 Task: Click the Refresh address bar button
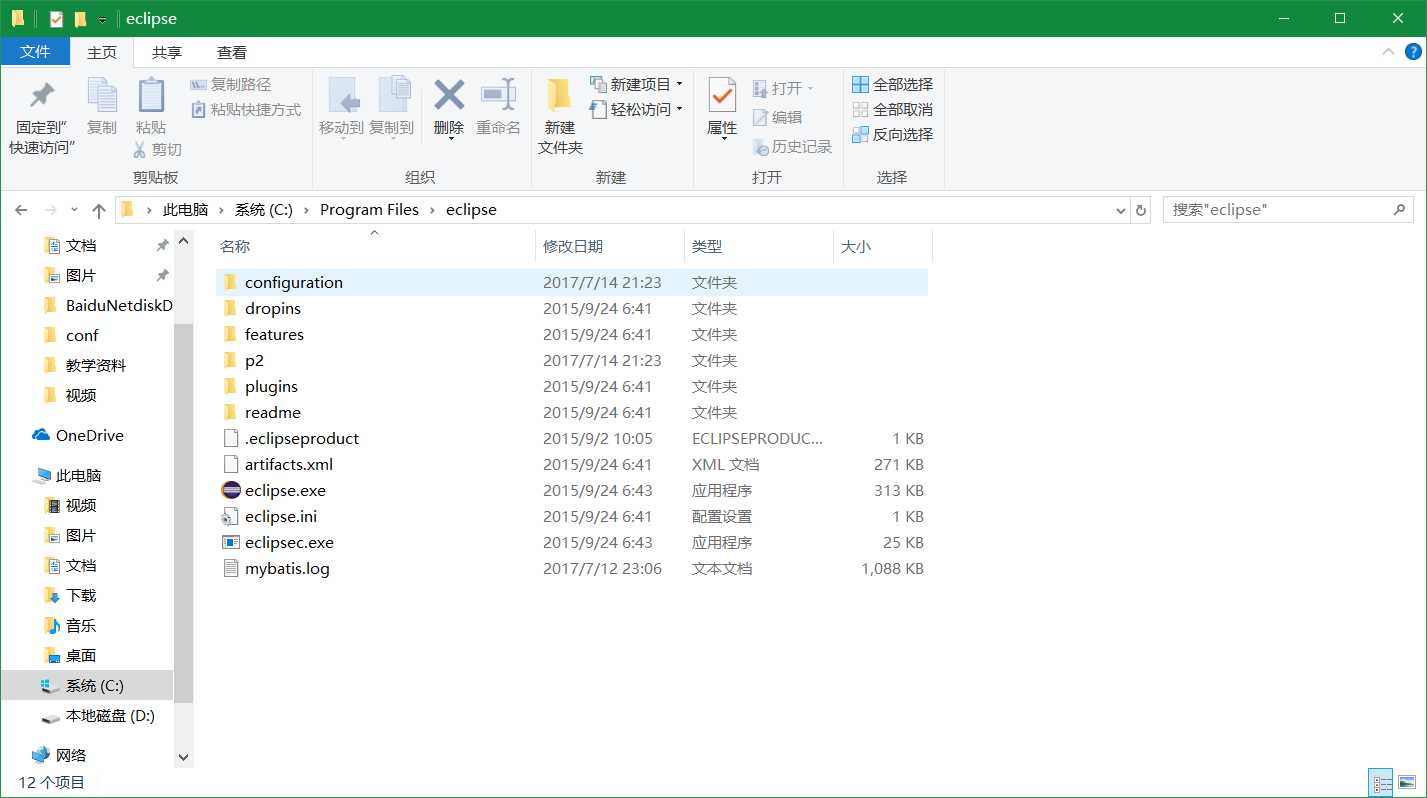[1141, 210]
